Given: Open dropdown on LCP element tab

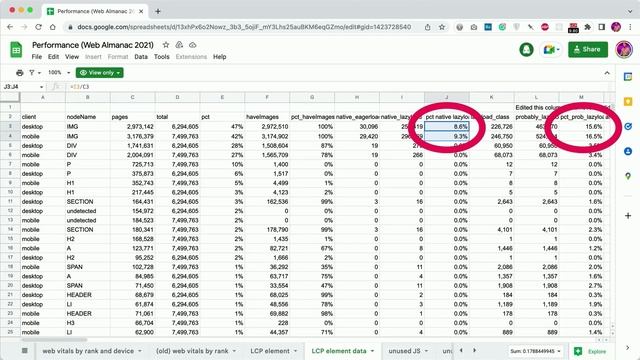Looking at the screenshot, I should [x=296, y=351].
